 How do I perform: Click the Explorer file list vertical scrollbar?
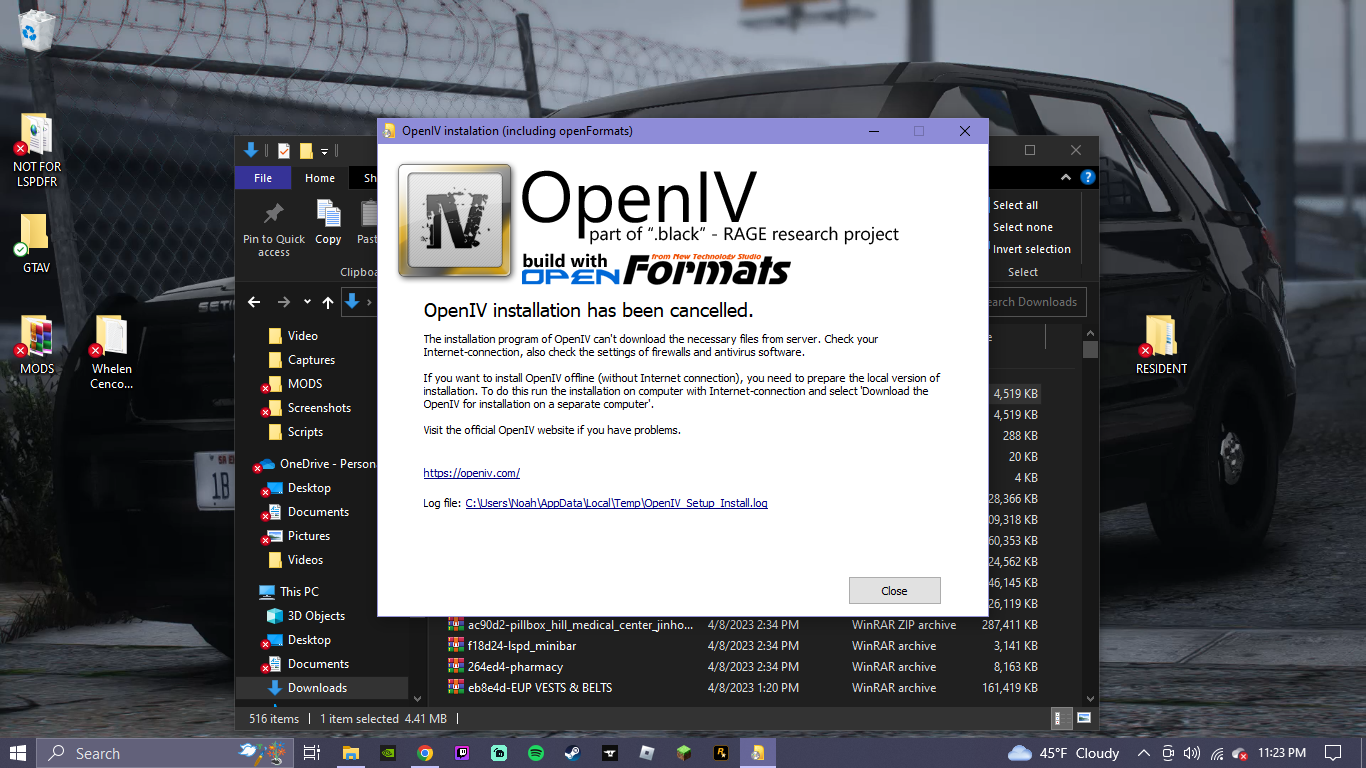[1090, 349]
